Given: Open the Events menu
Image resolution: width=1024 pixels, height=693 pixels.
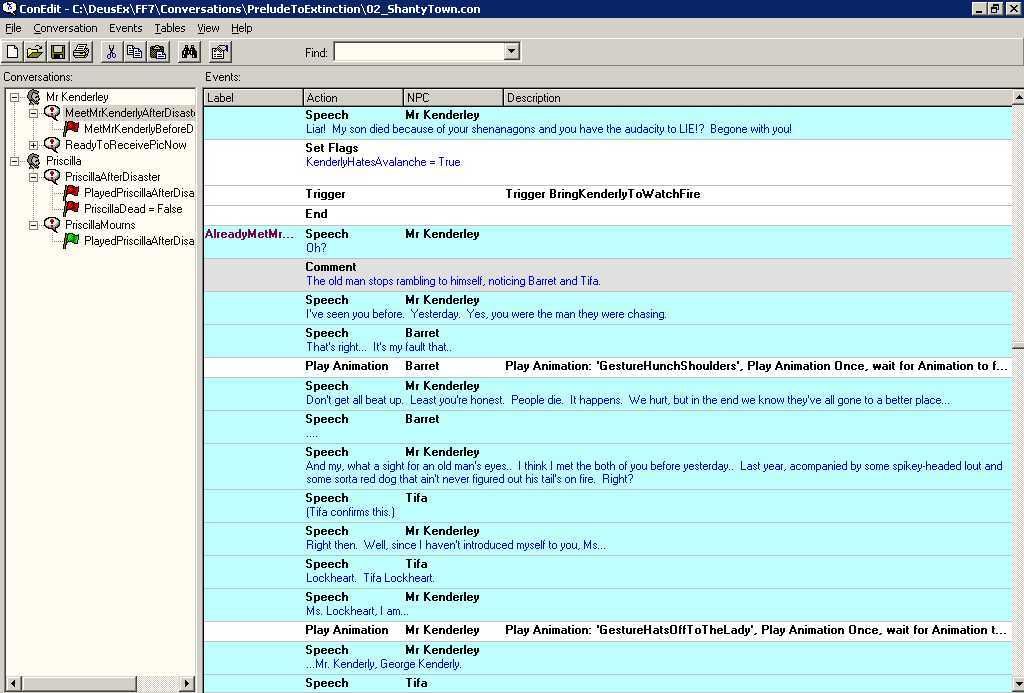Looking at the screenshot, I should [x=125, y=28].
